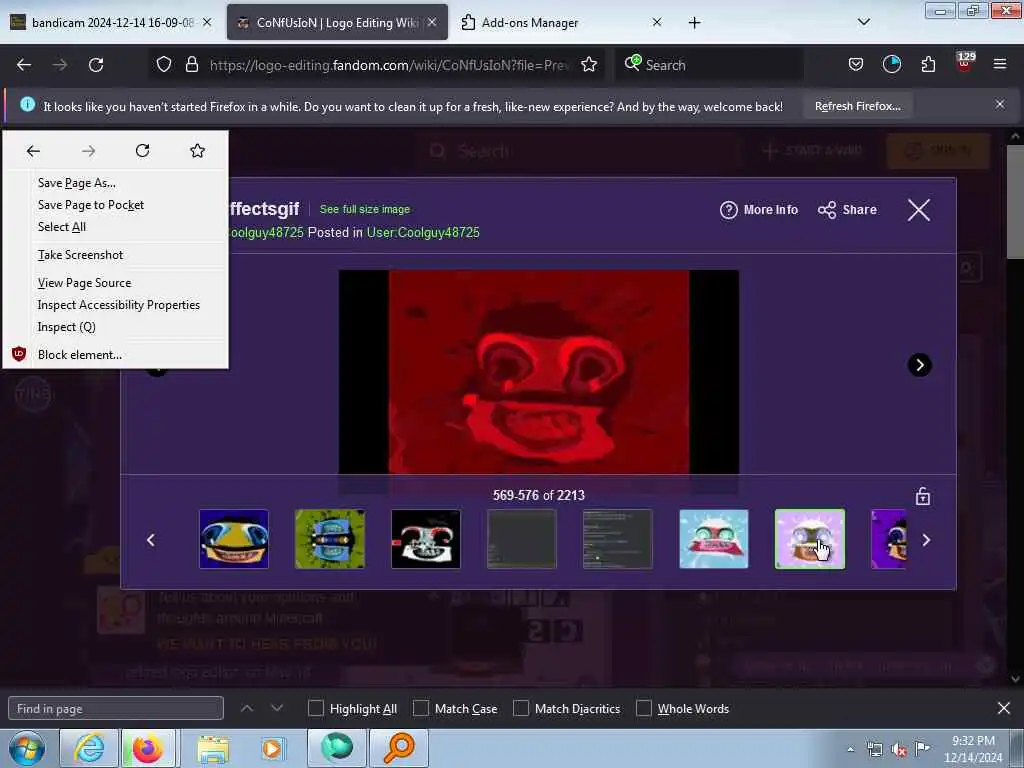Expand the list all tabs arrow
This screenshot has height=768, width=1024.
tap(863, 22)
